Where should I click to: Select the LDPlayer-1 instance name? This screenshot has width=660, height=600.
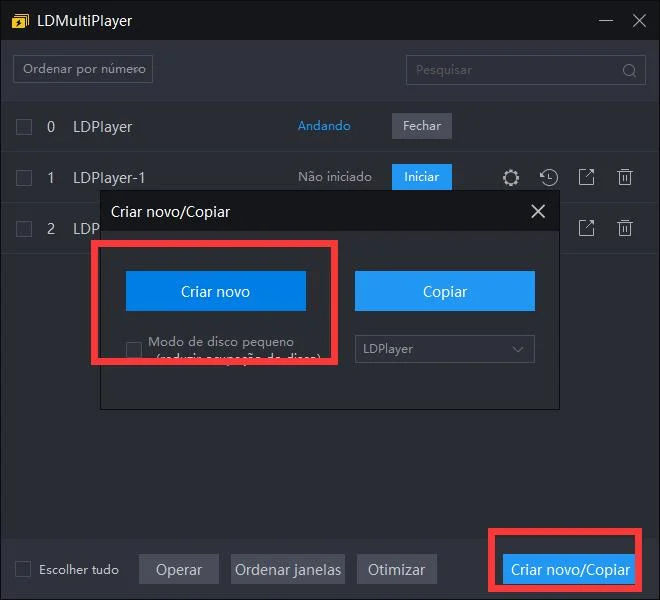[x=109, y=178]
